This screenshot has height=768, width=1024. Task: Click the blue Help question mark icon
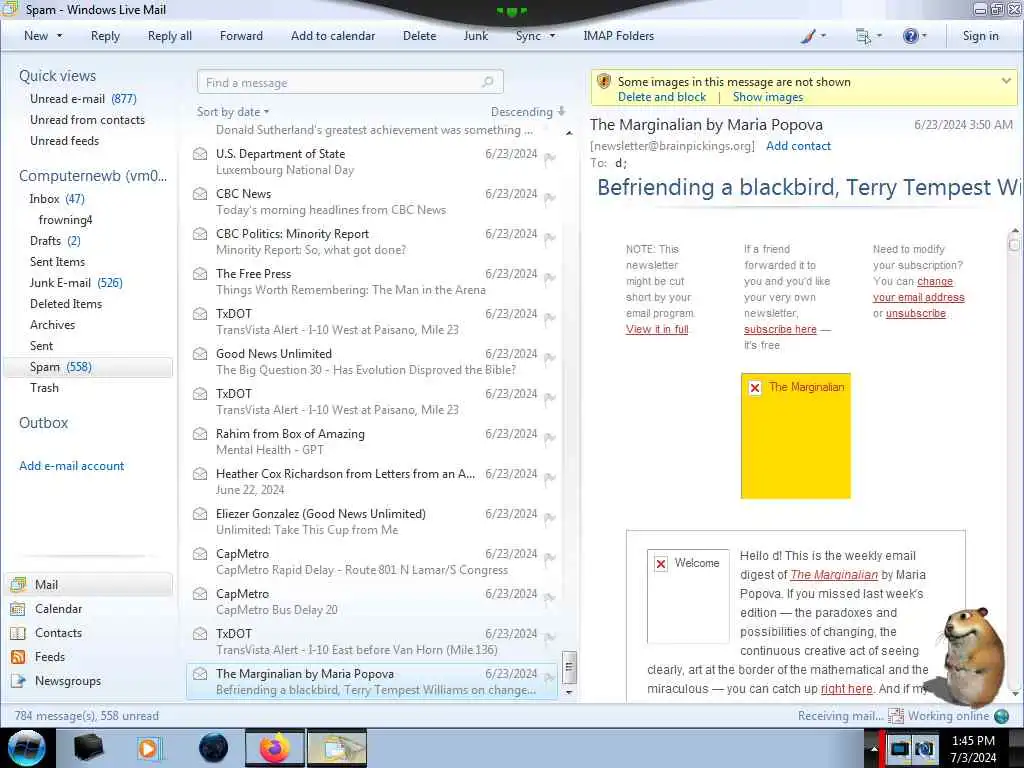910,36
